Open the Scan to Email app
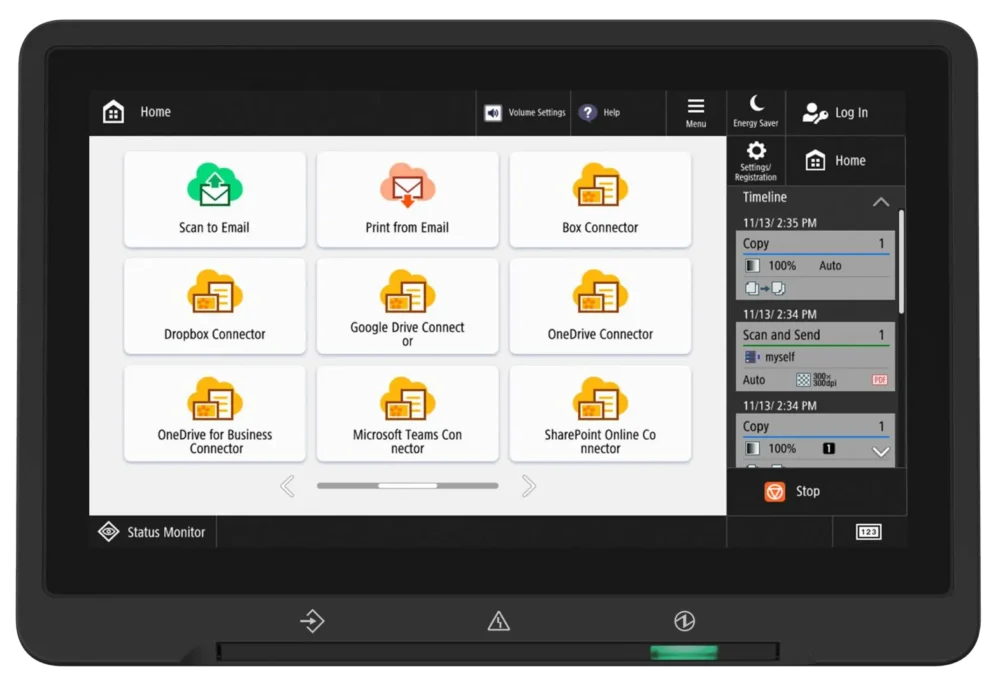 pos(214,199)
